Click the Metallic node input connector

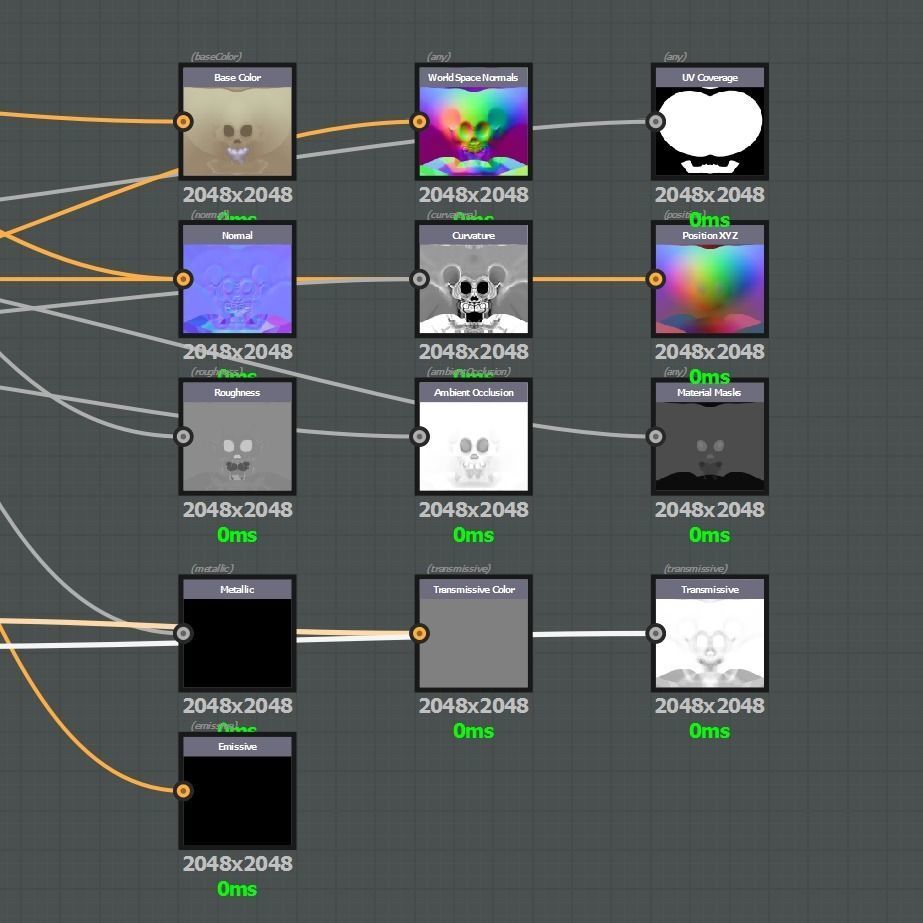coord(184,633)
